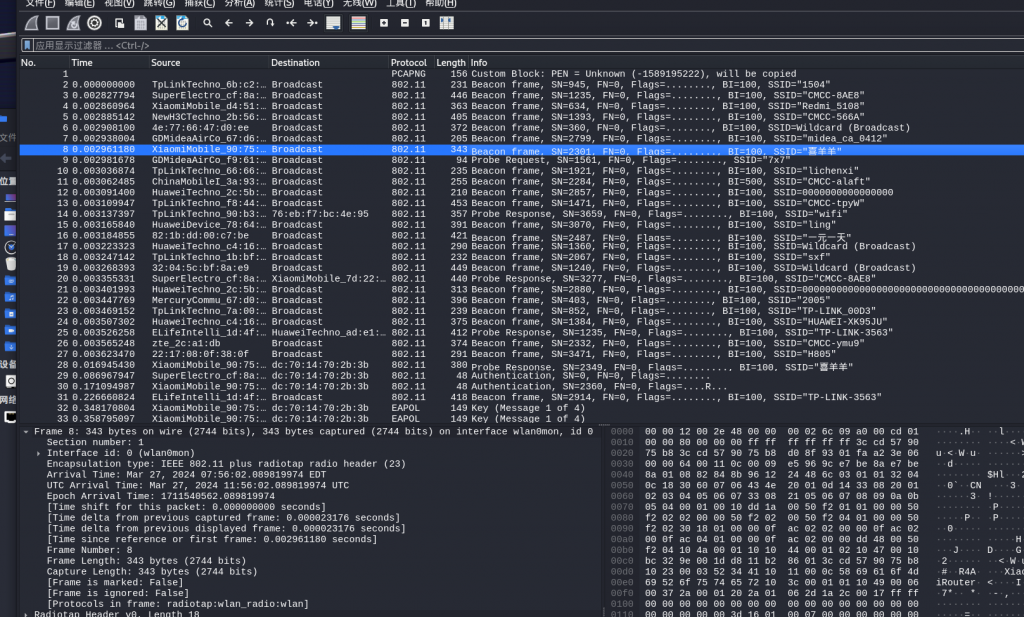Zoom in packet text
The image size is (1024, 617).
coord(384,23)
